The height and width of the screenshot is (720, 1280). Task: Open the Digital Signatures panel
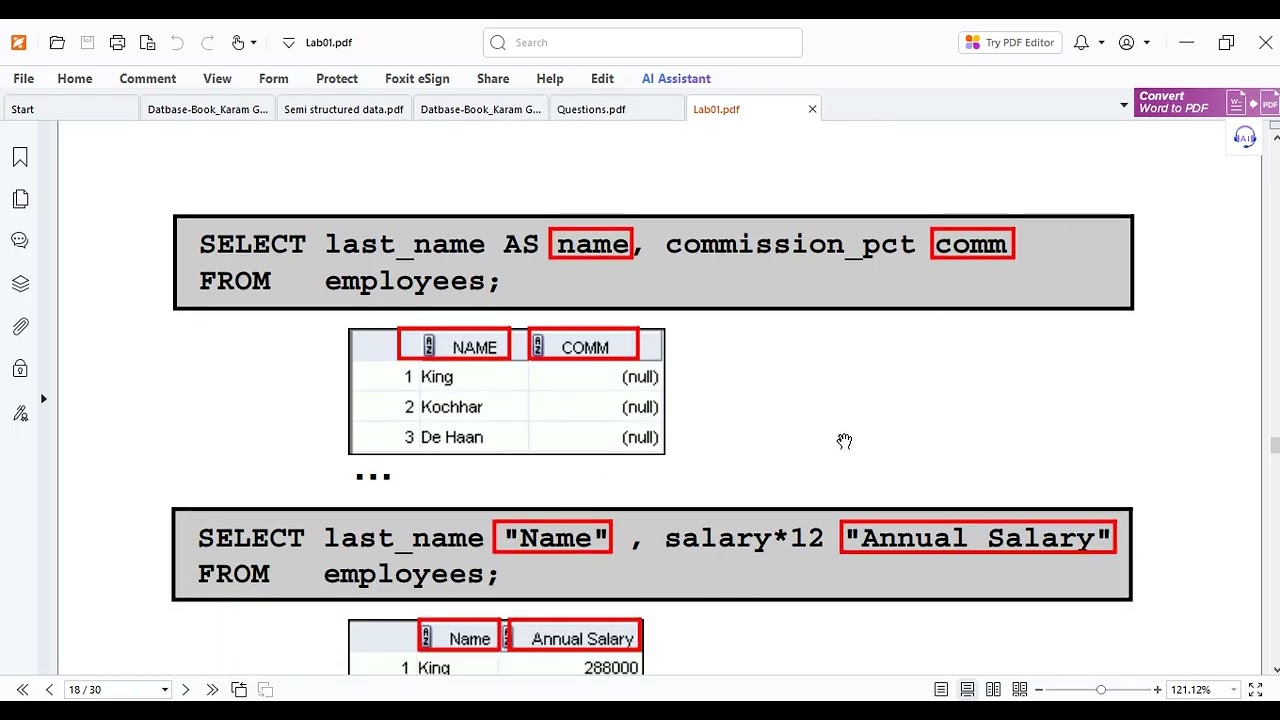(x=20, y=413)
